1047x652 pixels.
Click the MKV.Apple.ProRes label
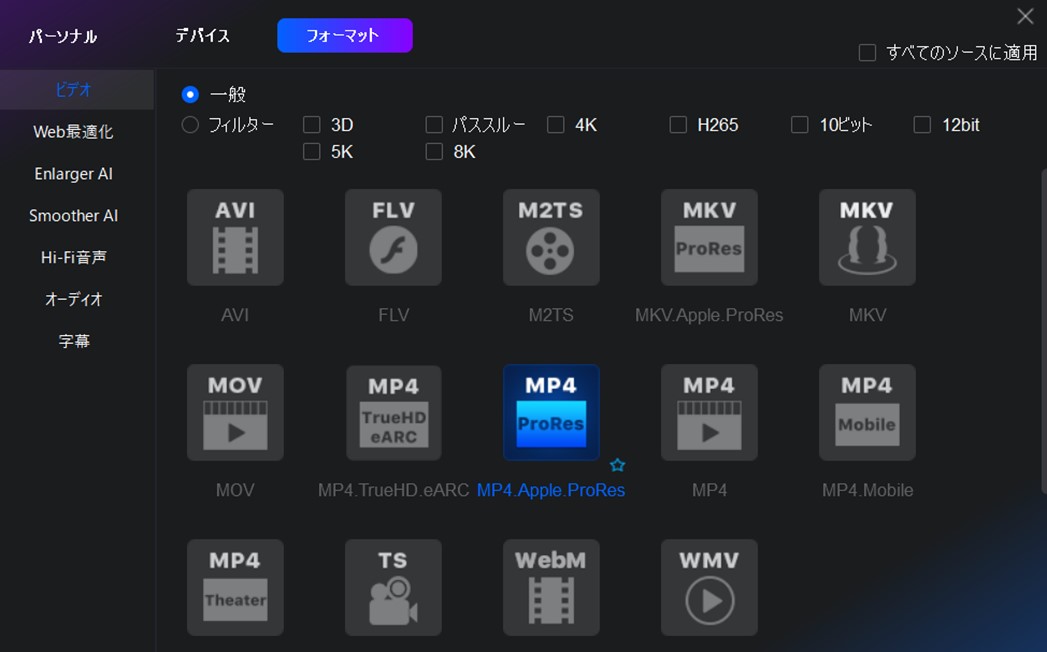click(709, 315)
